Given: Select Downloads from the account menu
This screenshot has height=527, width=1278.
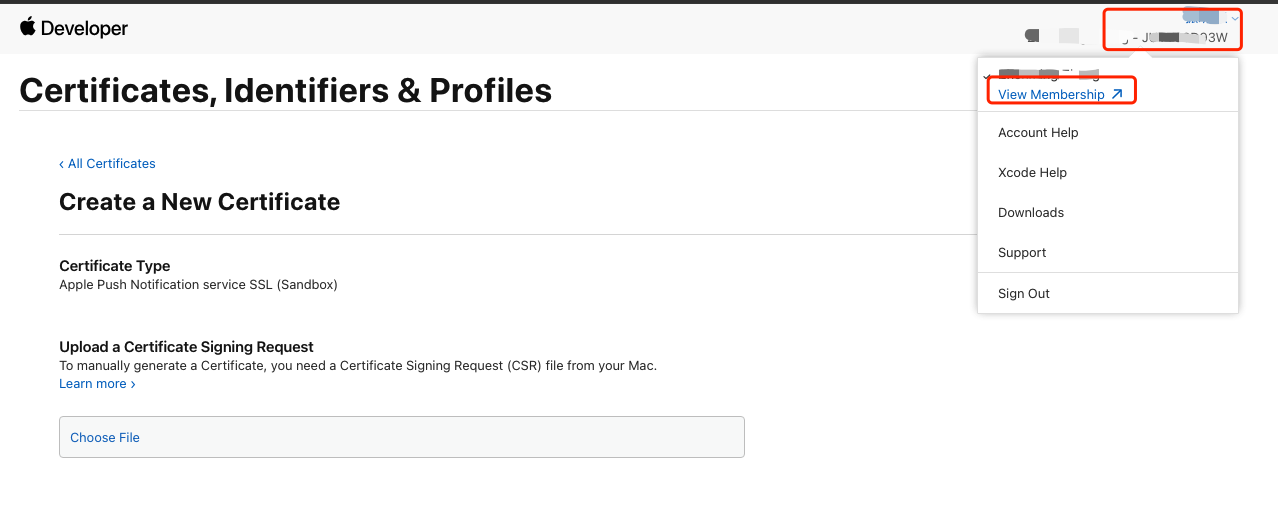Looking at the screenshot, I should coord(1031,212).
